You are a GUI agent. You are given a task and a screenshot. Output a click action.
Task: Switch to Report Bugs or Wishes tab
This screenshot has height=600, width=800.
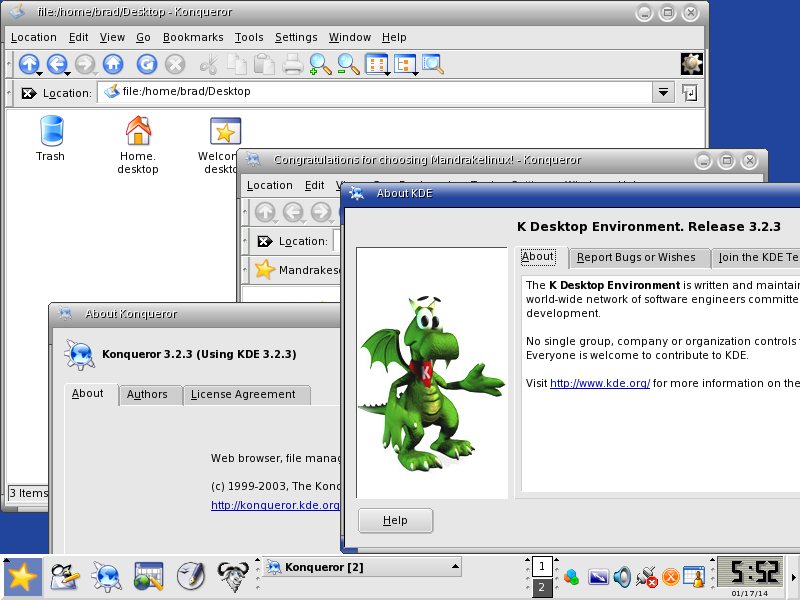[636, 258]
